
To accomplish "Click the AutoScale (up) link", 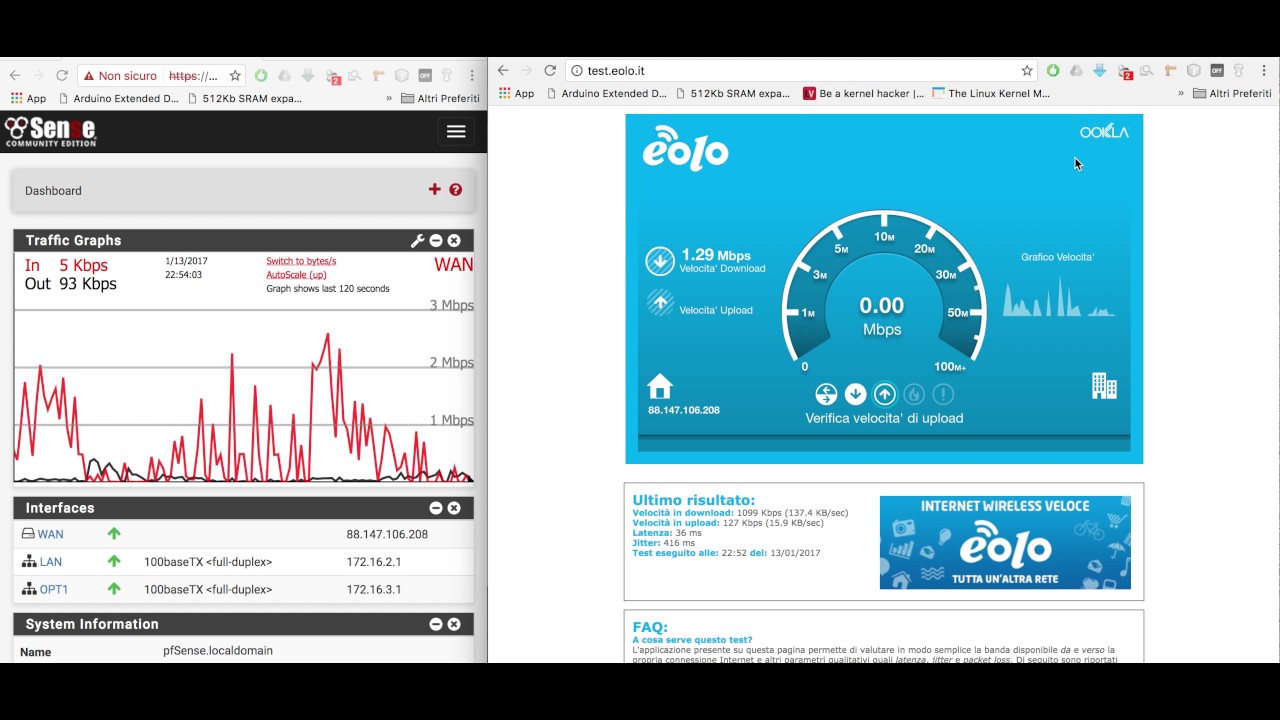I will pos(296,275).
